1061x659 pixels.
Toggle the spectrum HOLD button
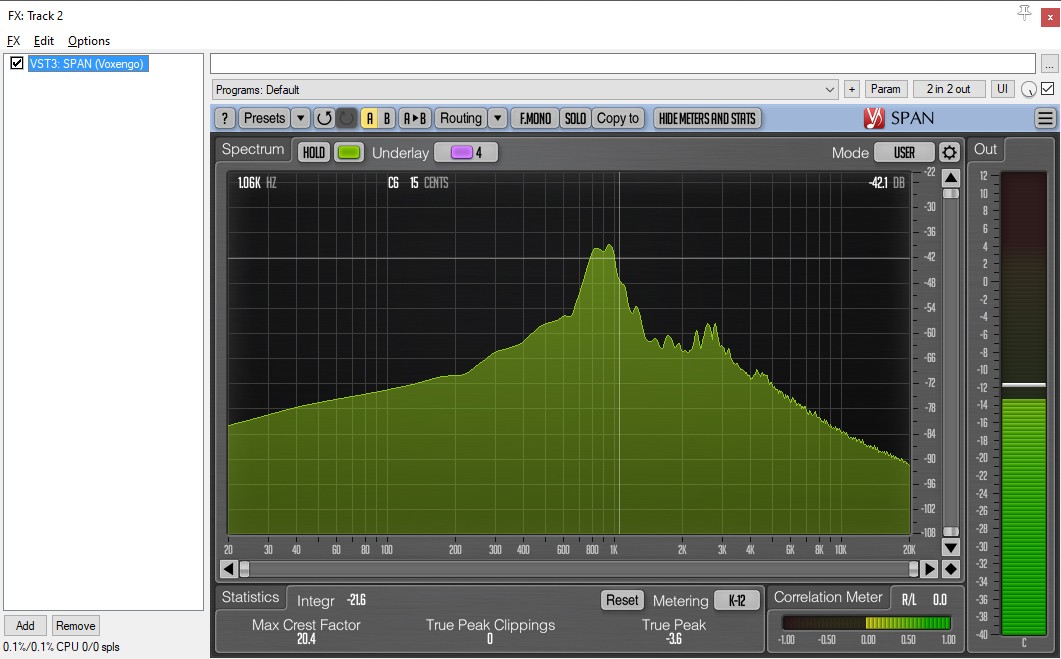313,152
